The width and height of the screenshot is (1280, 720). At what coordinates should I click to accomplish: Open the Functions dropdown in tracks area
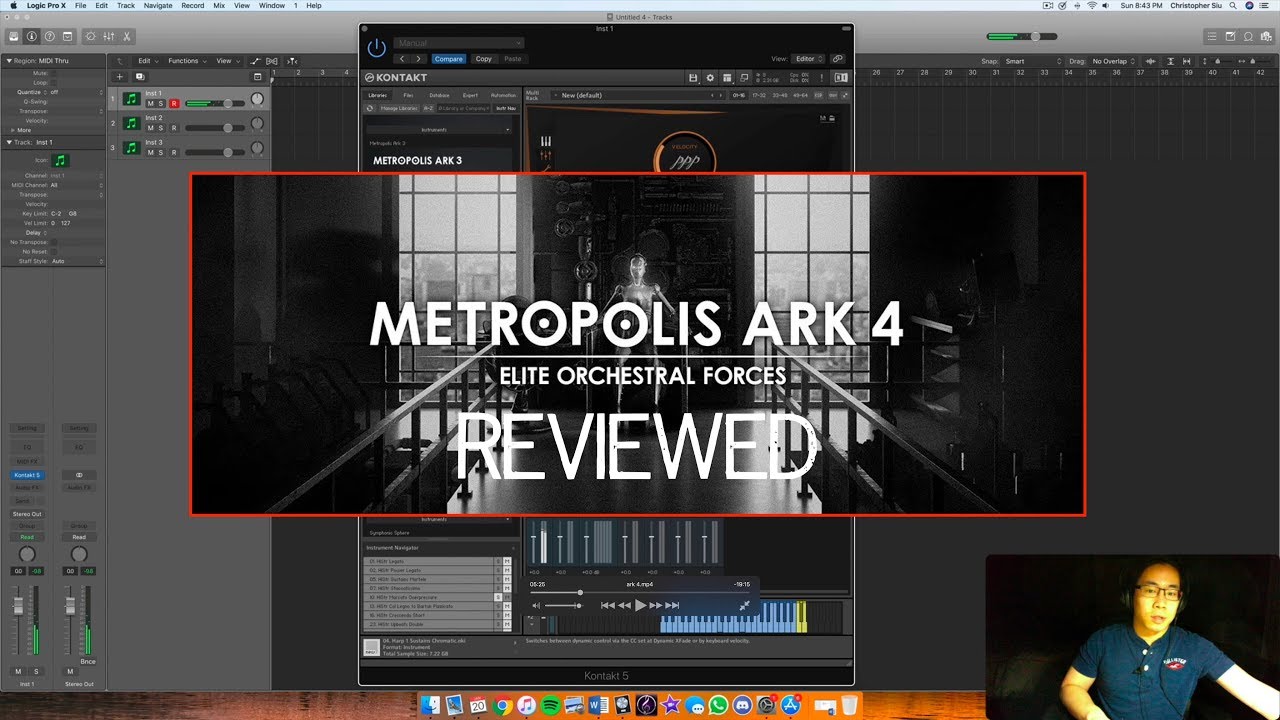click(186, 61)
